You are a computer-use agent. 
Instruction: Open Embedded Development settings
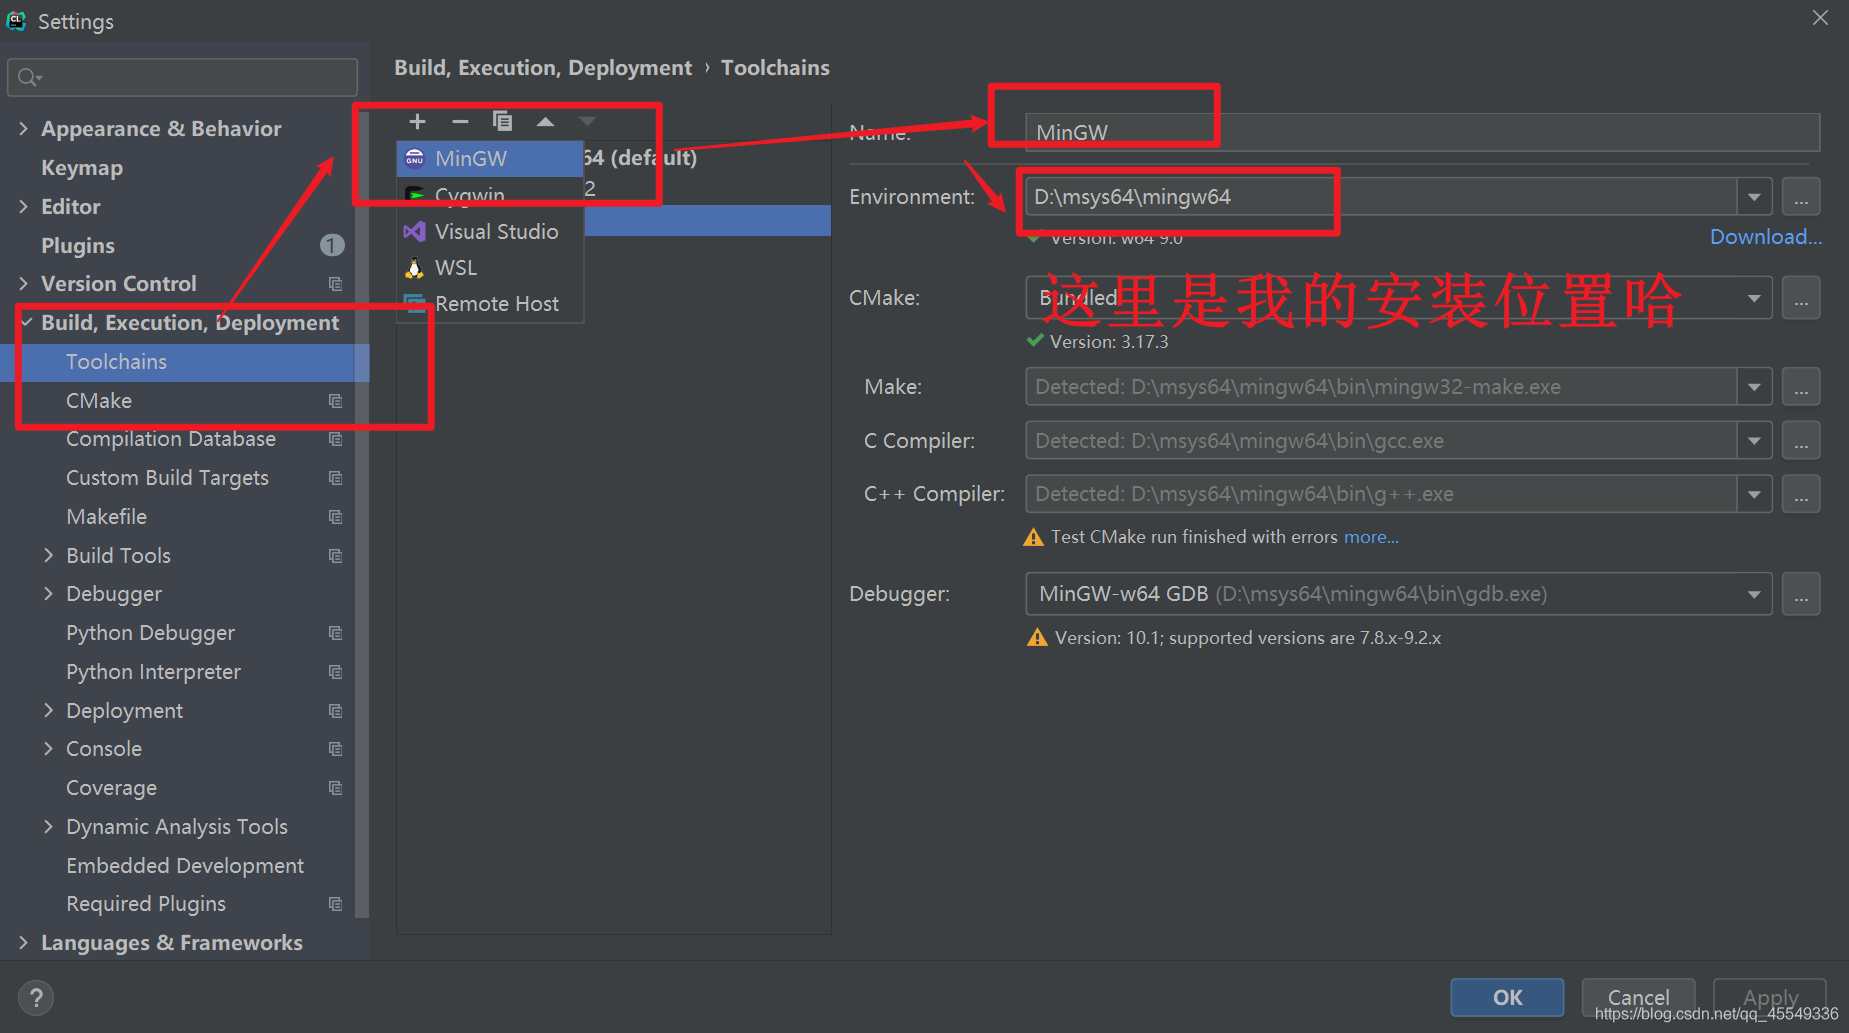click(x=185, y=865)
